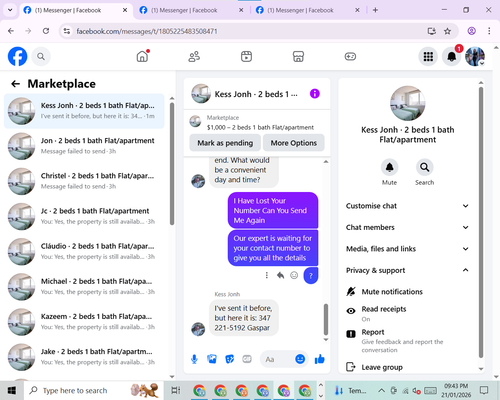
Task: Open the Michael conversation
Action: pyautogui.click(x=84, y=287)
